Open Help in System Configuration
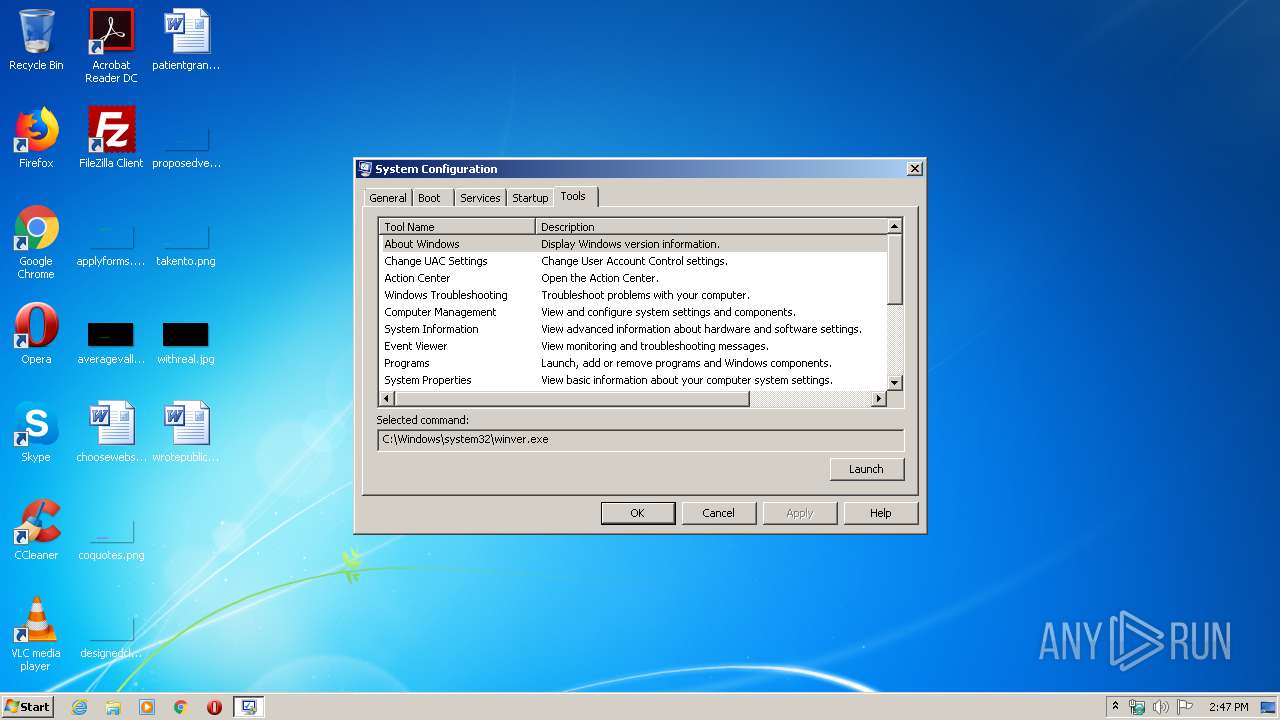The width and height of the screenshot is (1280, 720). (x=880, y=513)
